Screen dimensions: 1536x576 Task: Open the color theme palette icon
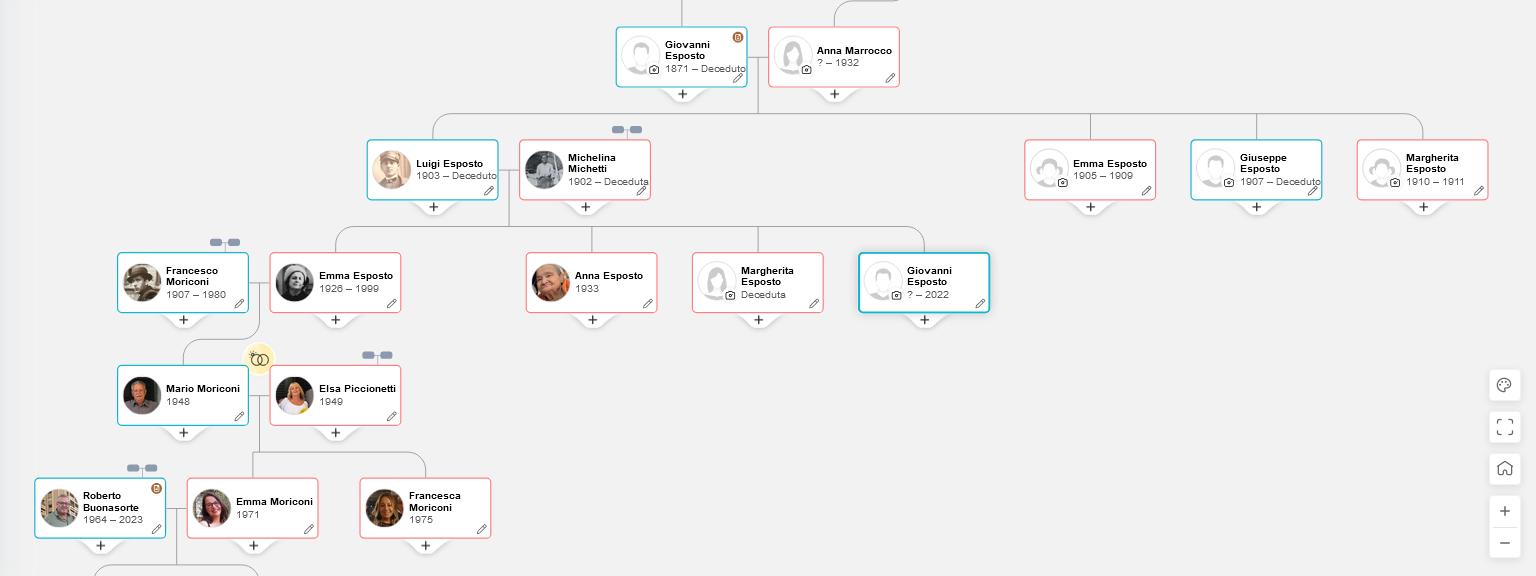tap(1503, 386)
